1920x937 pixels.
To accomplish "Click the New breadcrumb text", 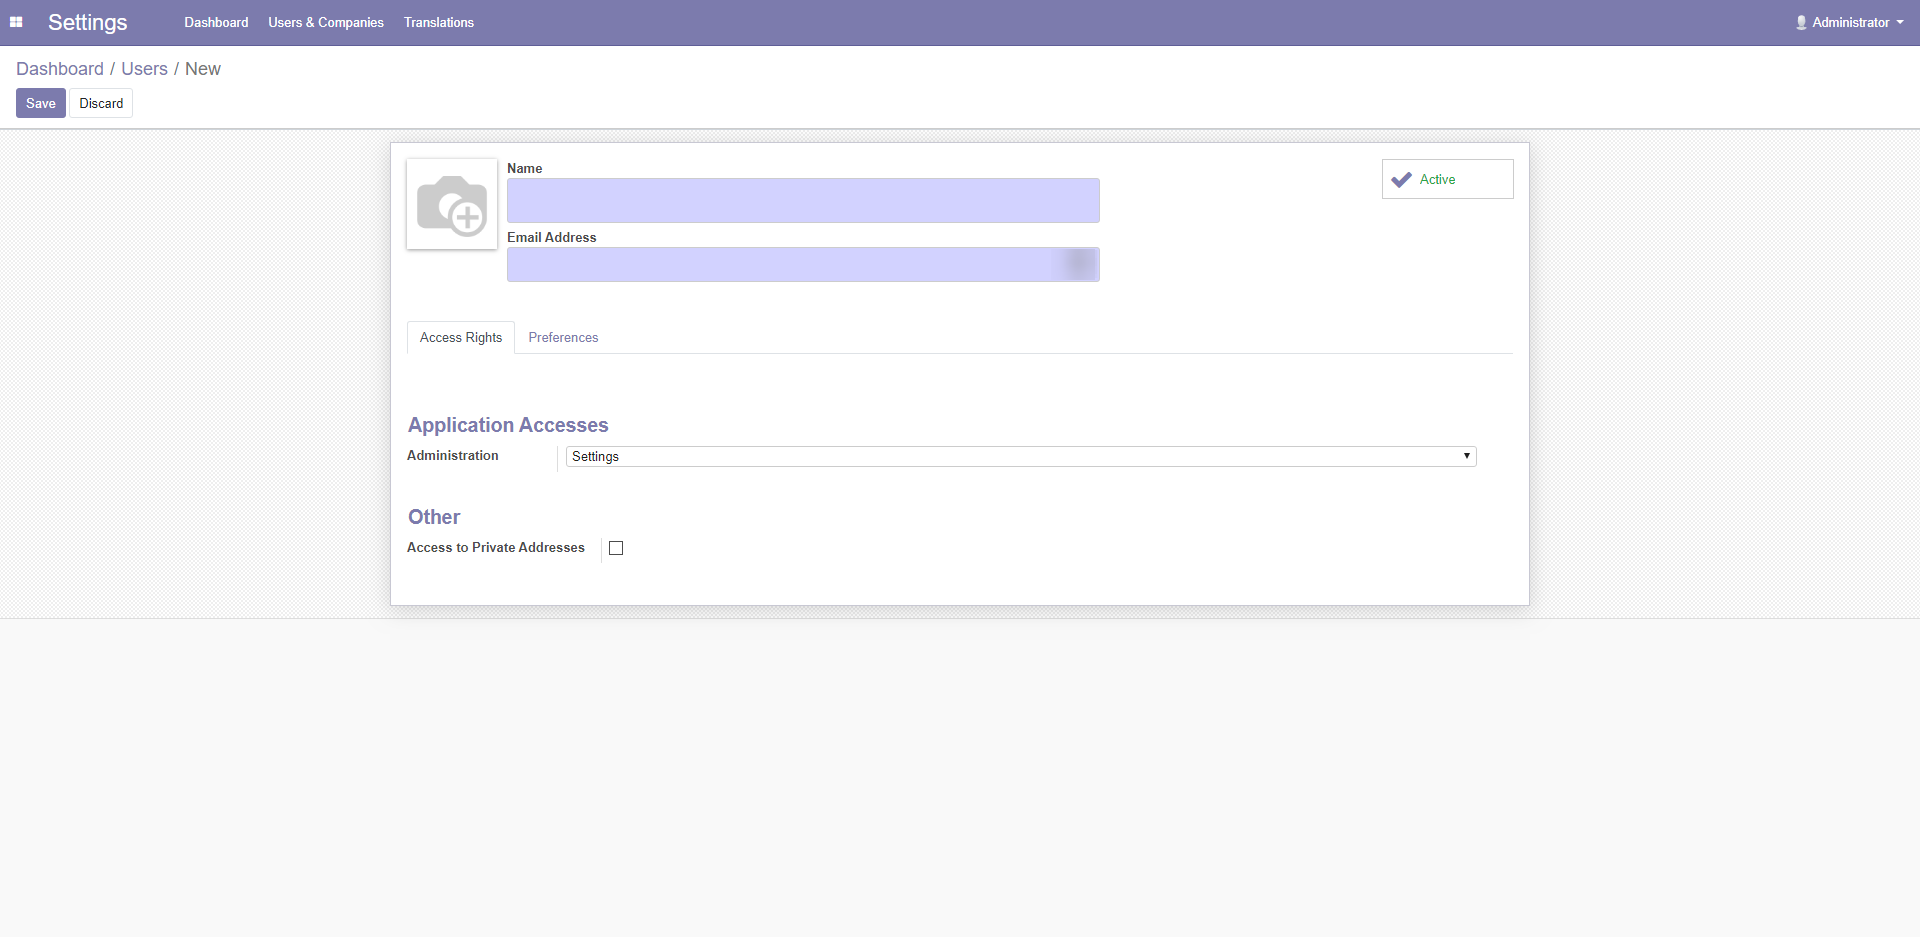I will click(203, 69).
